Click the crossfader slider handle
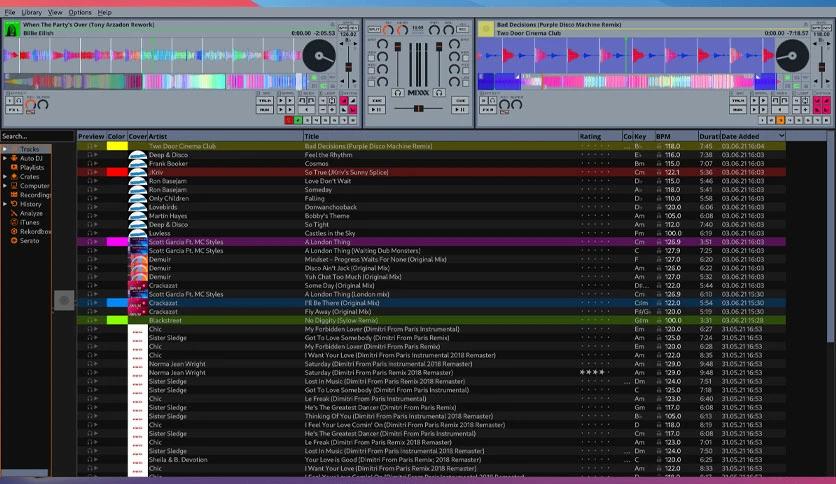 click(x=419, y=109)
